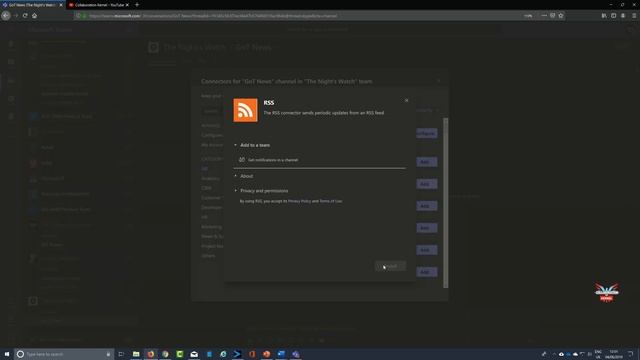Open the Office app from the taskbar

coord(252,354)
